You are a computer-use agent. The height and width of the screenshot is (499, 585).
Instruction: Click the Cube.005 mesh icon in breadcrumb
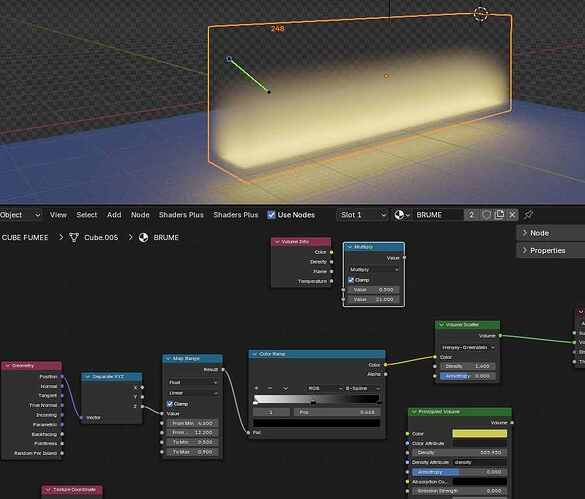[x=74, y=237]
